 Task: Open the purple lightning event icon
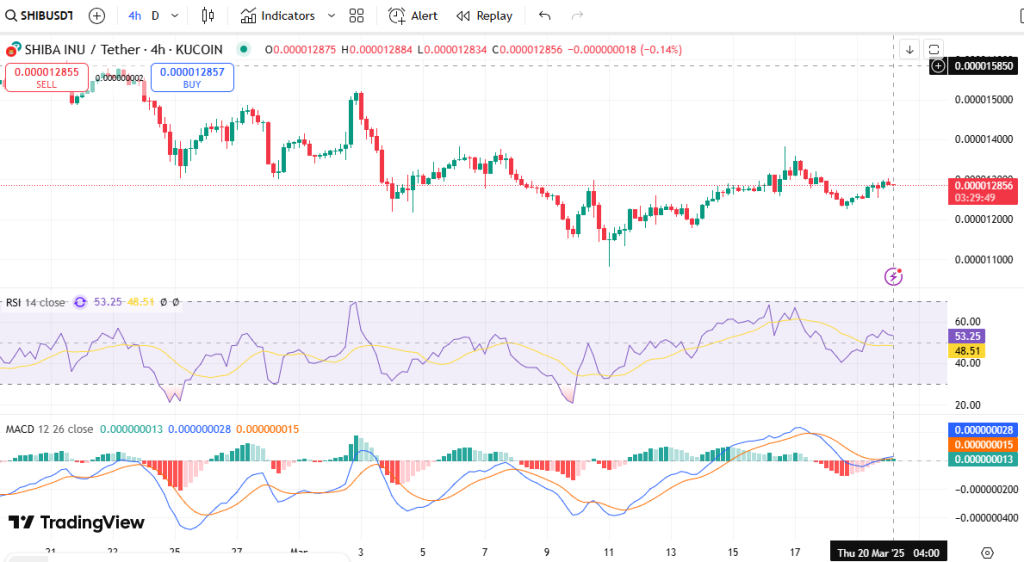(893, 276)
